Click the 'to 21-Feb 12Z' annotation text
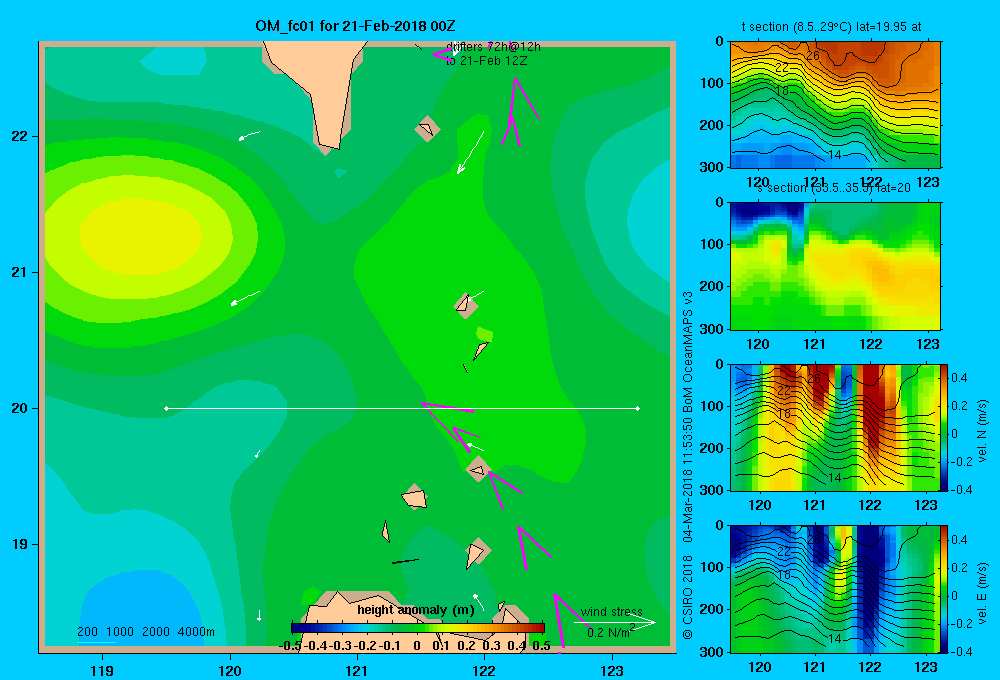Viewport: 1000px width, 680px height. click(487, 61)
